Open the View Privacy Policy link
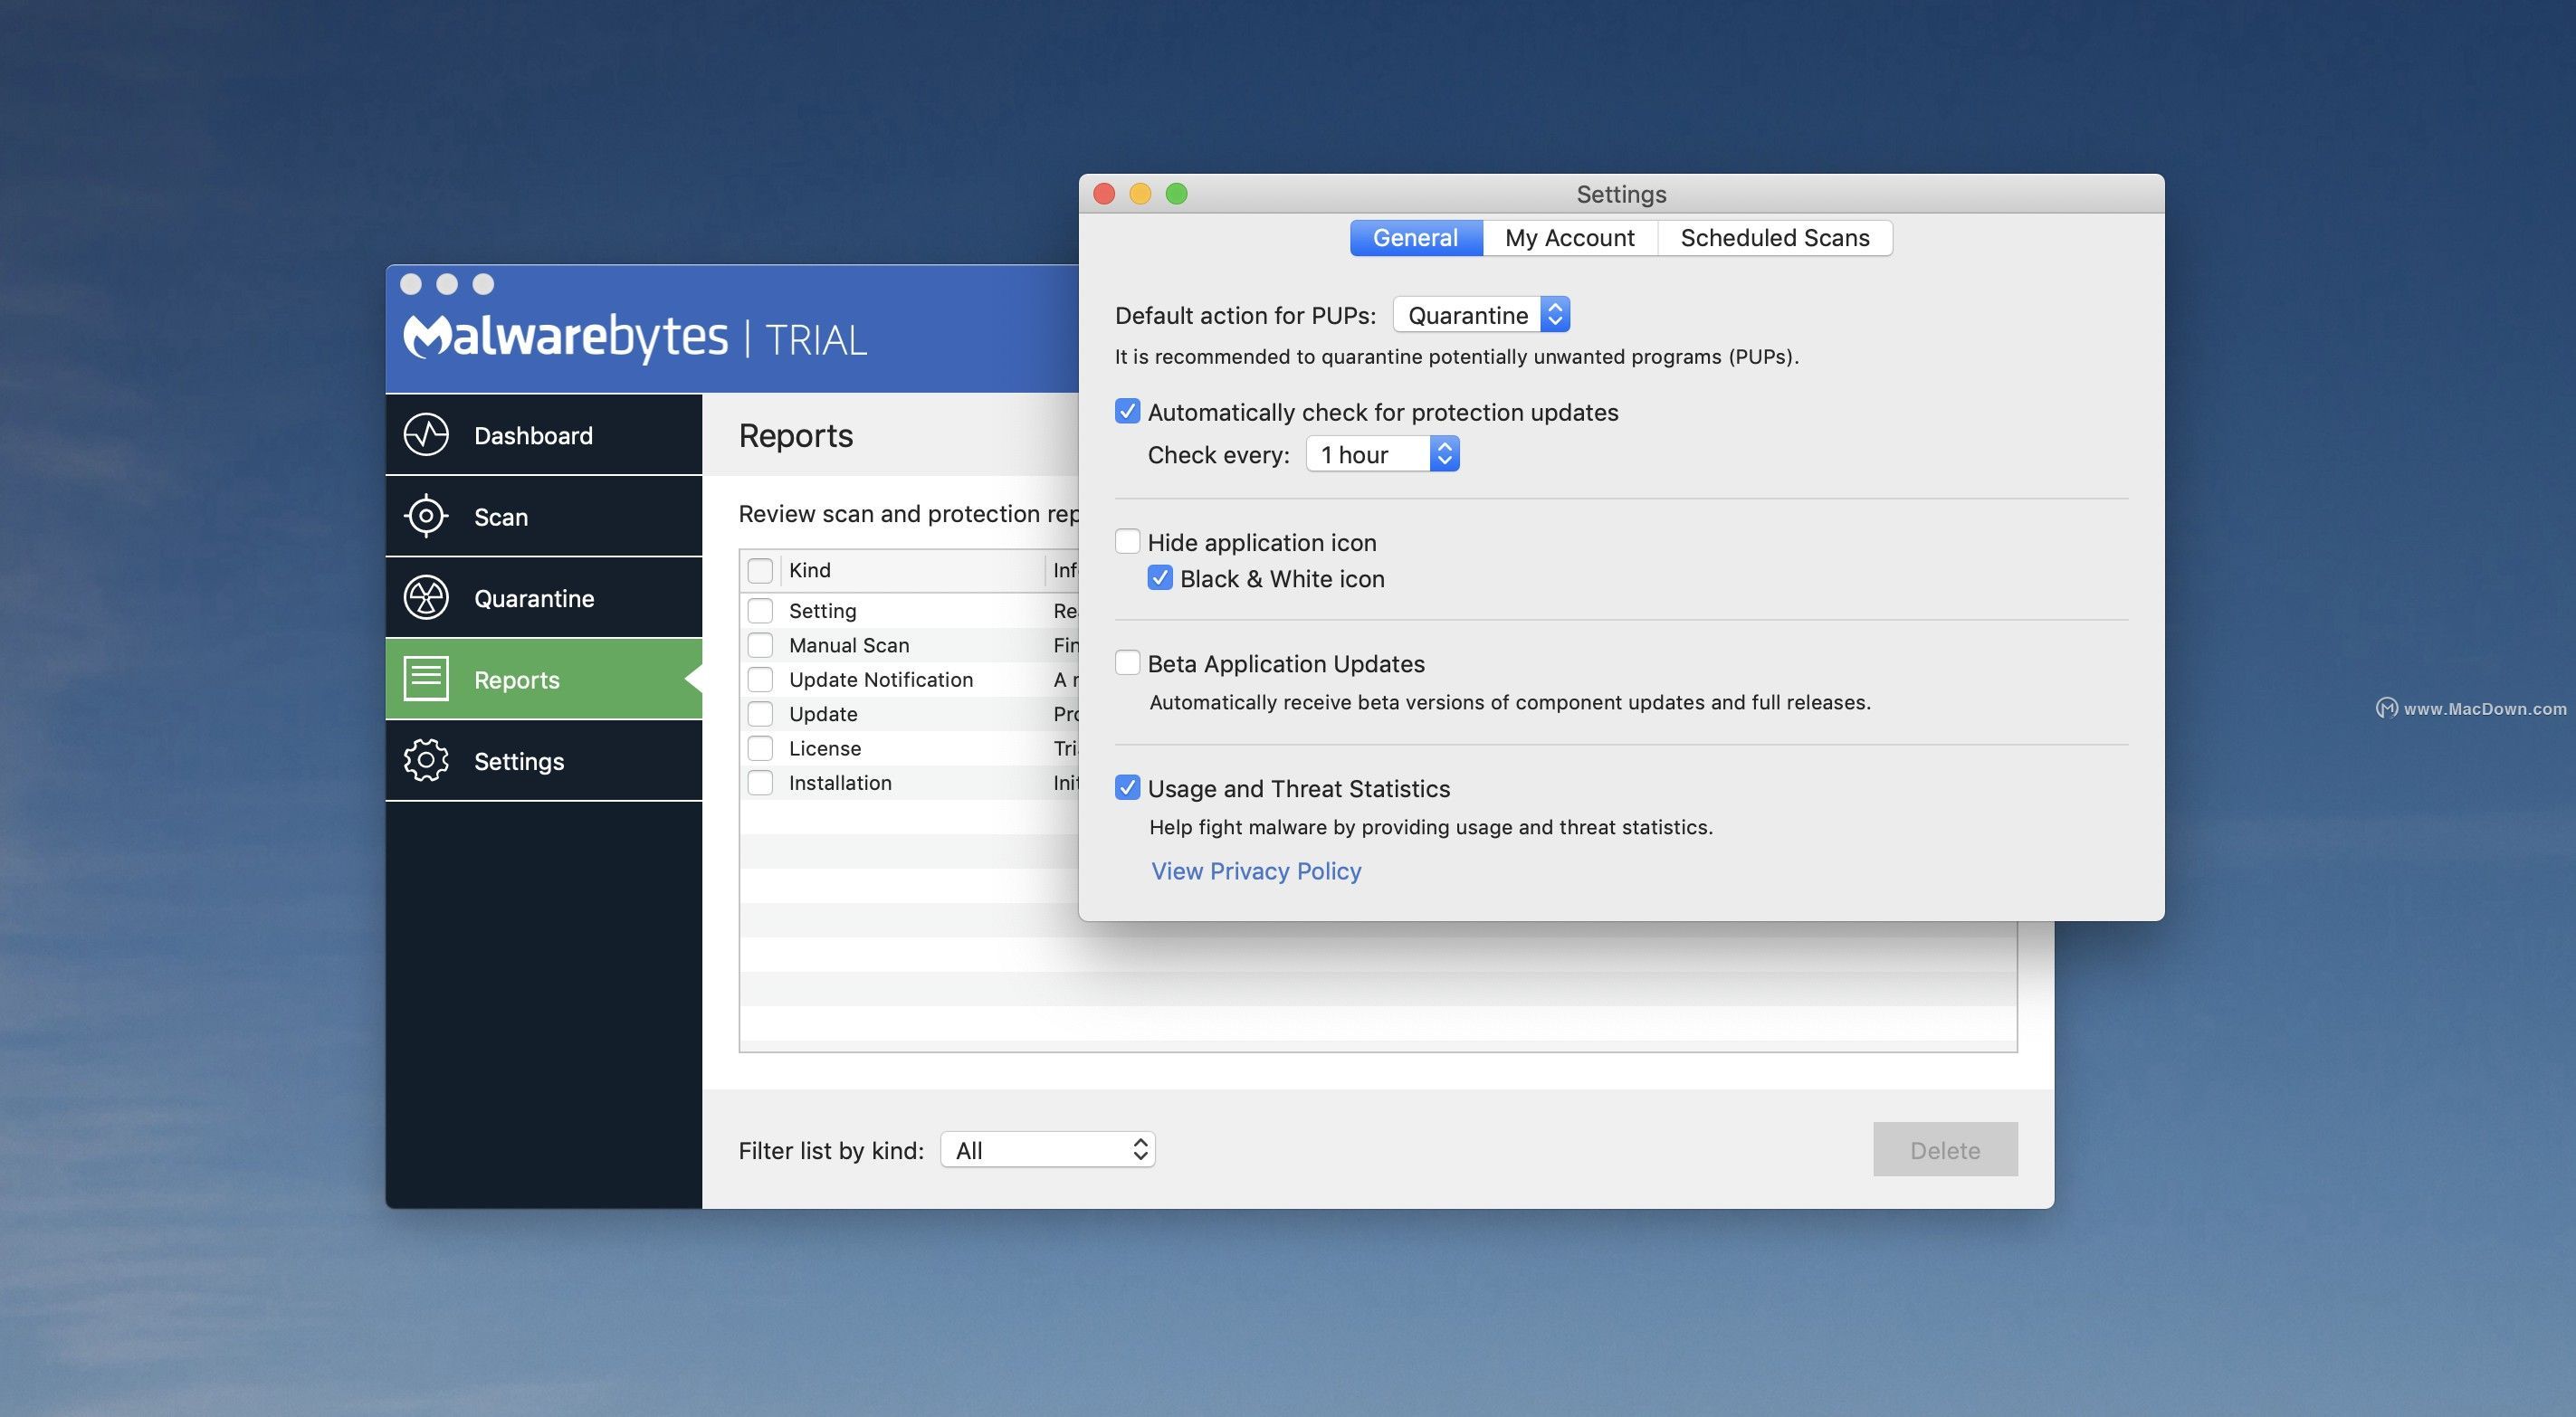Viewport: 2576px width, 1417px height. (x=1256, y=871)
